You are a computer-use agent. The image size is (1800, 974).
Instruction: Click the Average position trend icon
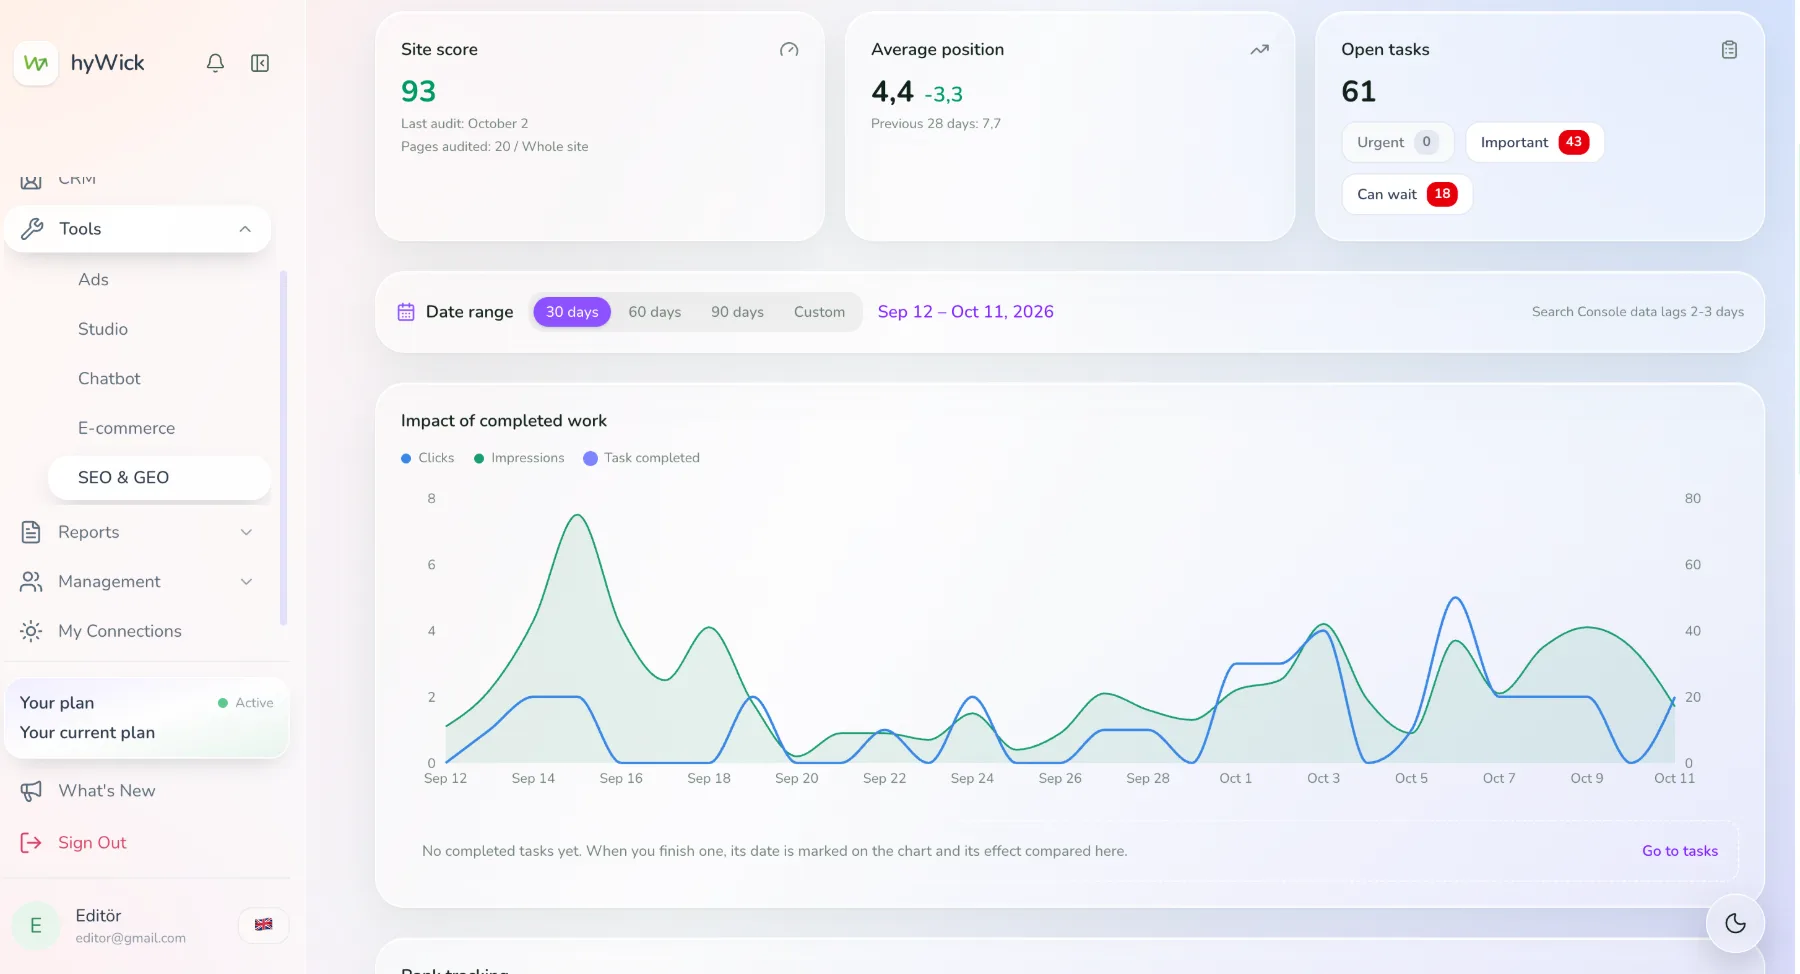click(x=1259, y=50)
